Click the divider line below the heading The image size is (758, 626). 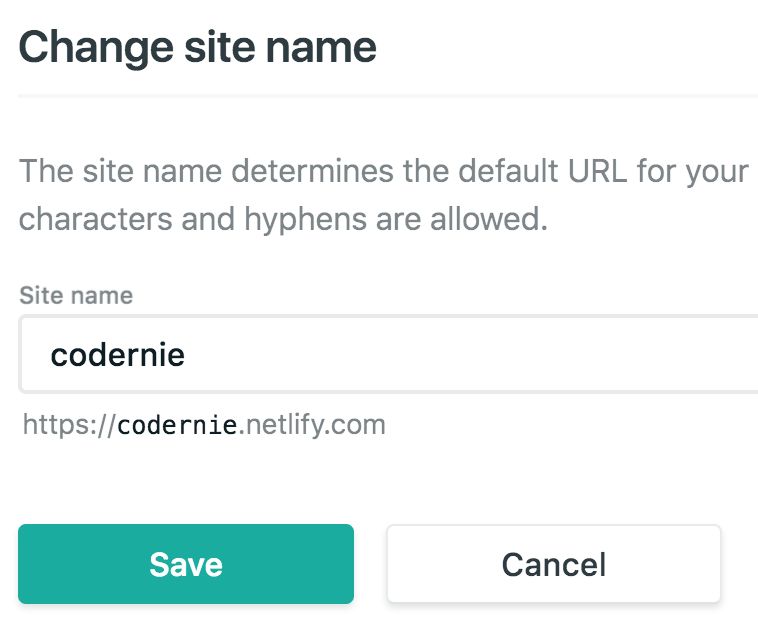pyautogui.click(x=388, y=96)
